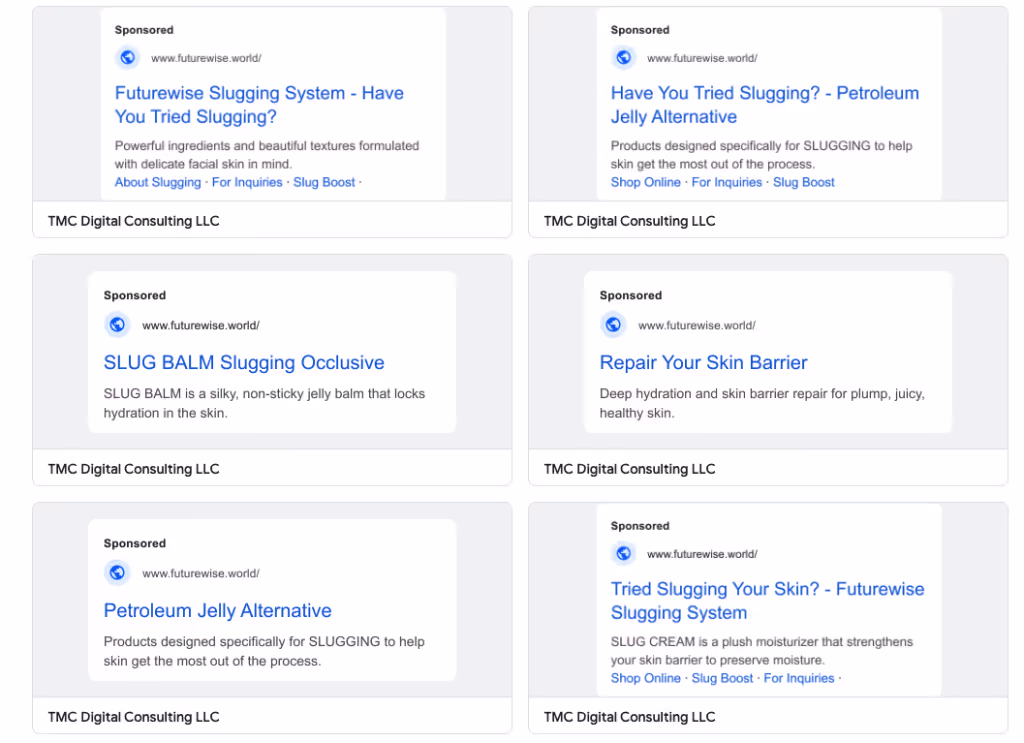Click "Shop Online" in the top-right ad

click(x=645, y=182)
